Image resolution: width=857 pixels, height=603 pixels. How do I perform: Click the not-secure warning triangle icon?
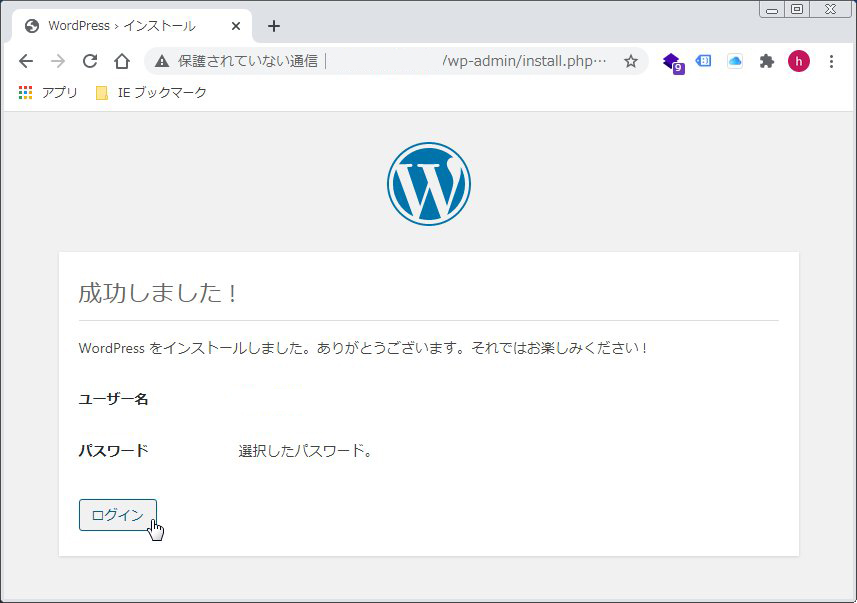click(x=162, y=61)
